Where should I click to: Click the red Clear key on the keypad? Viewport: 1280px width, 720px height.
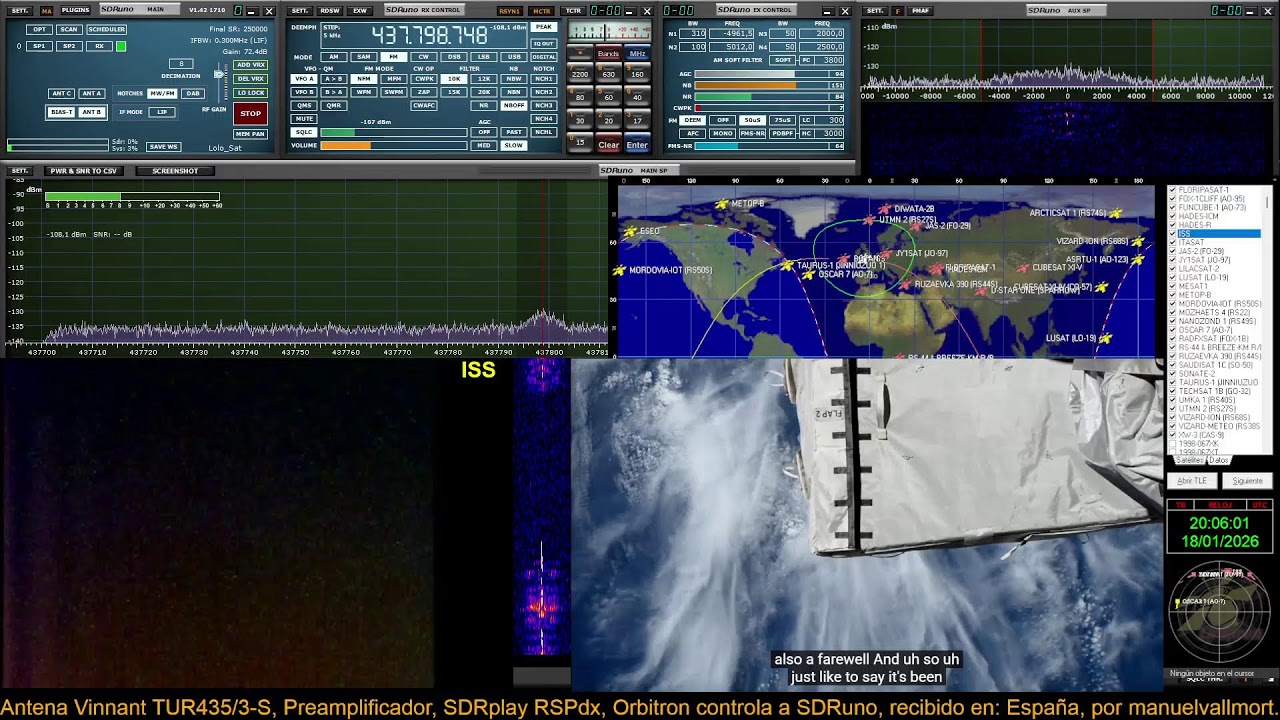[x=608, y=145]
